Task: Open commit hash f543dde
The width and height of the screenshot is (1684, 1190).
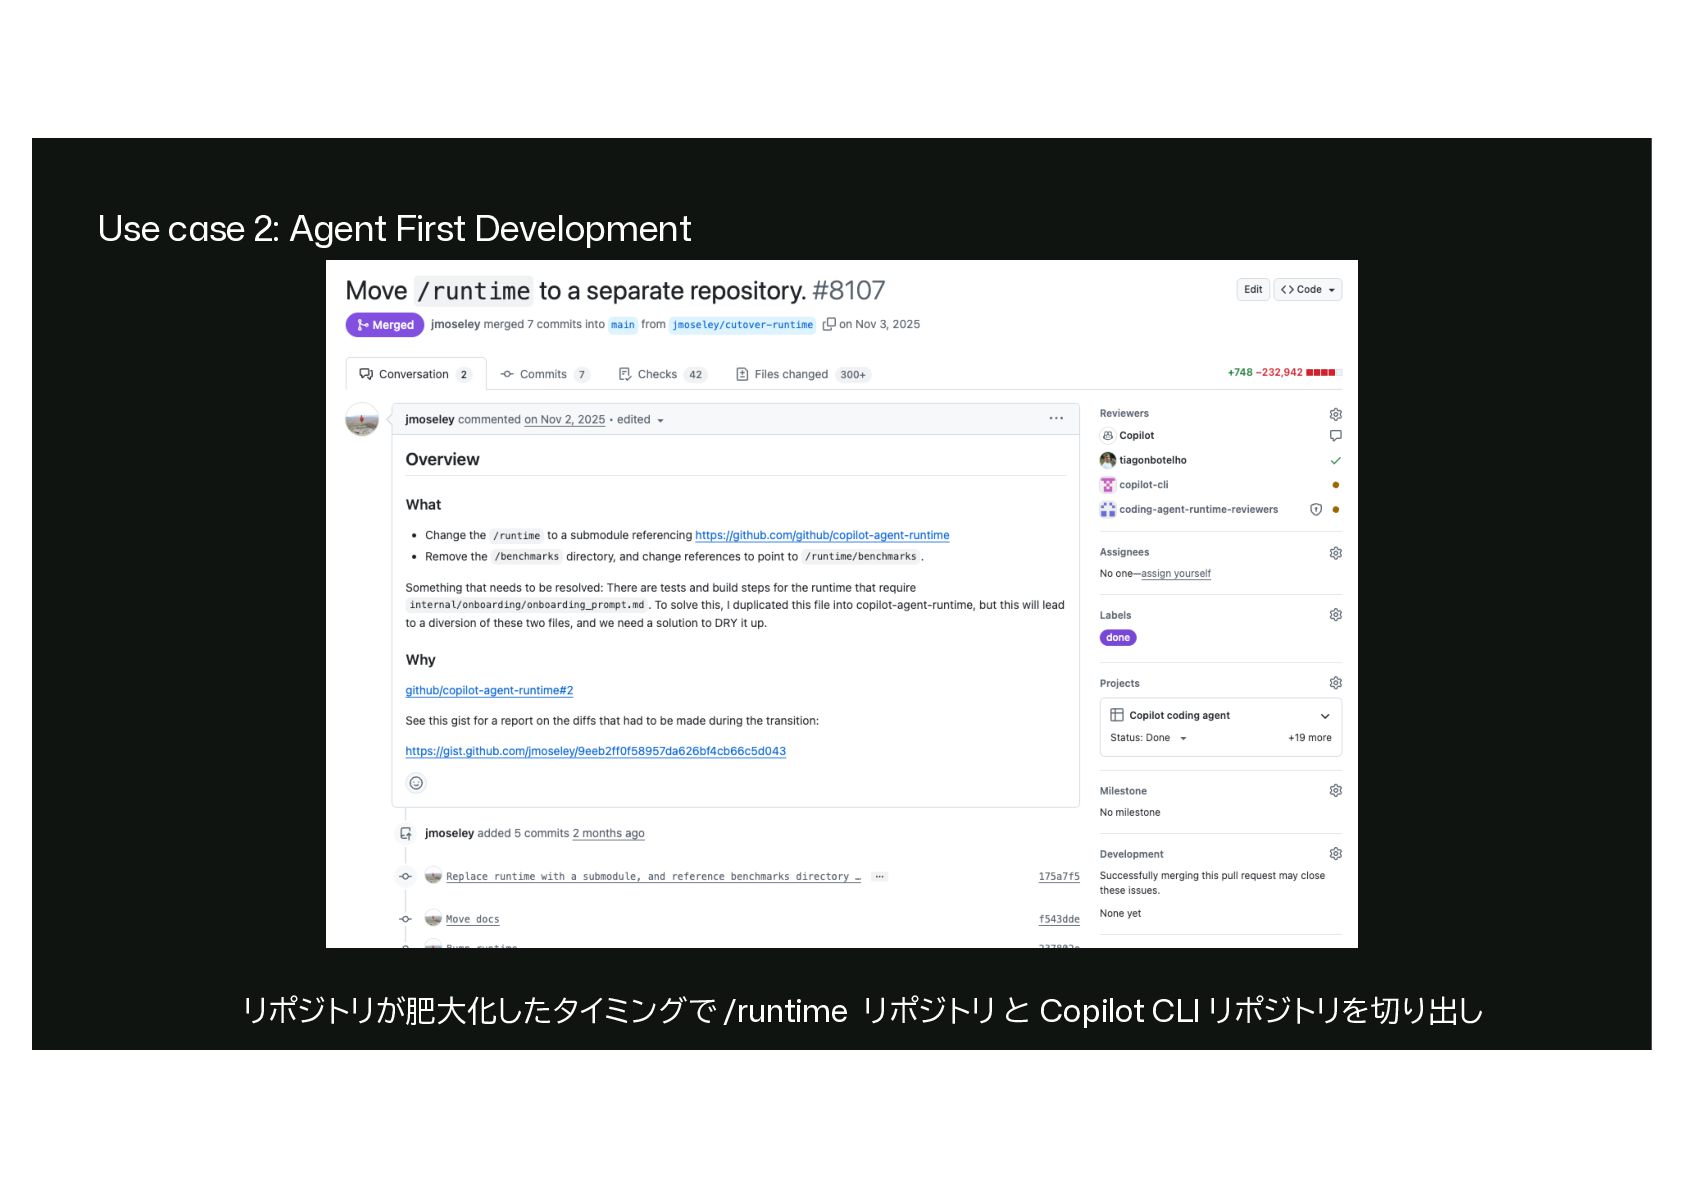Action: point(1059,920)
